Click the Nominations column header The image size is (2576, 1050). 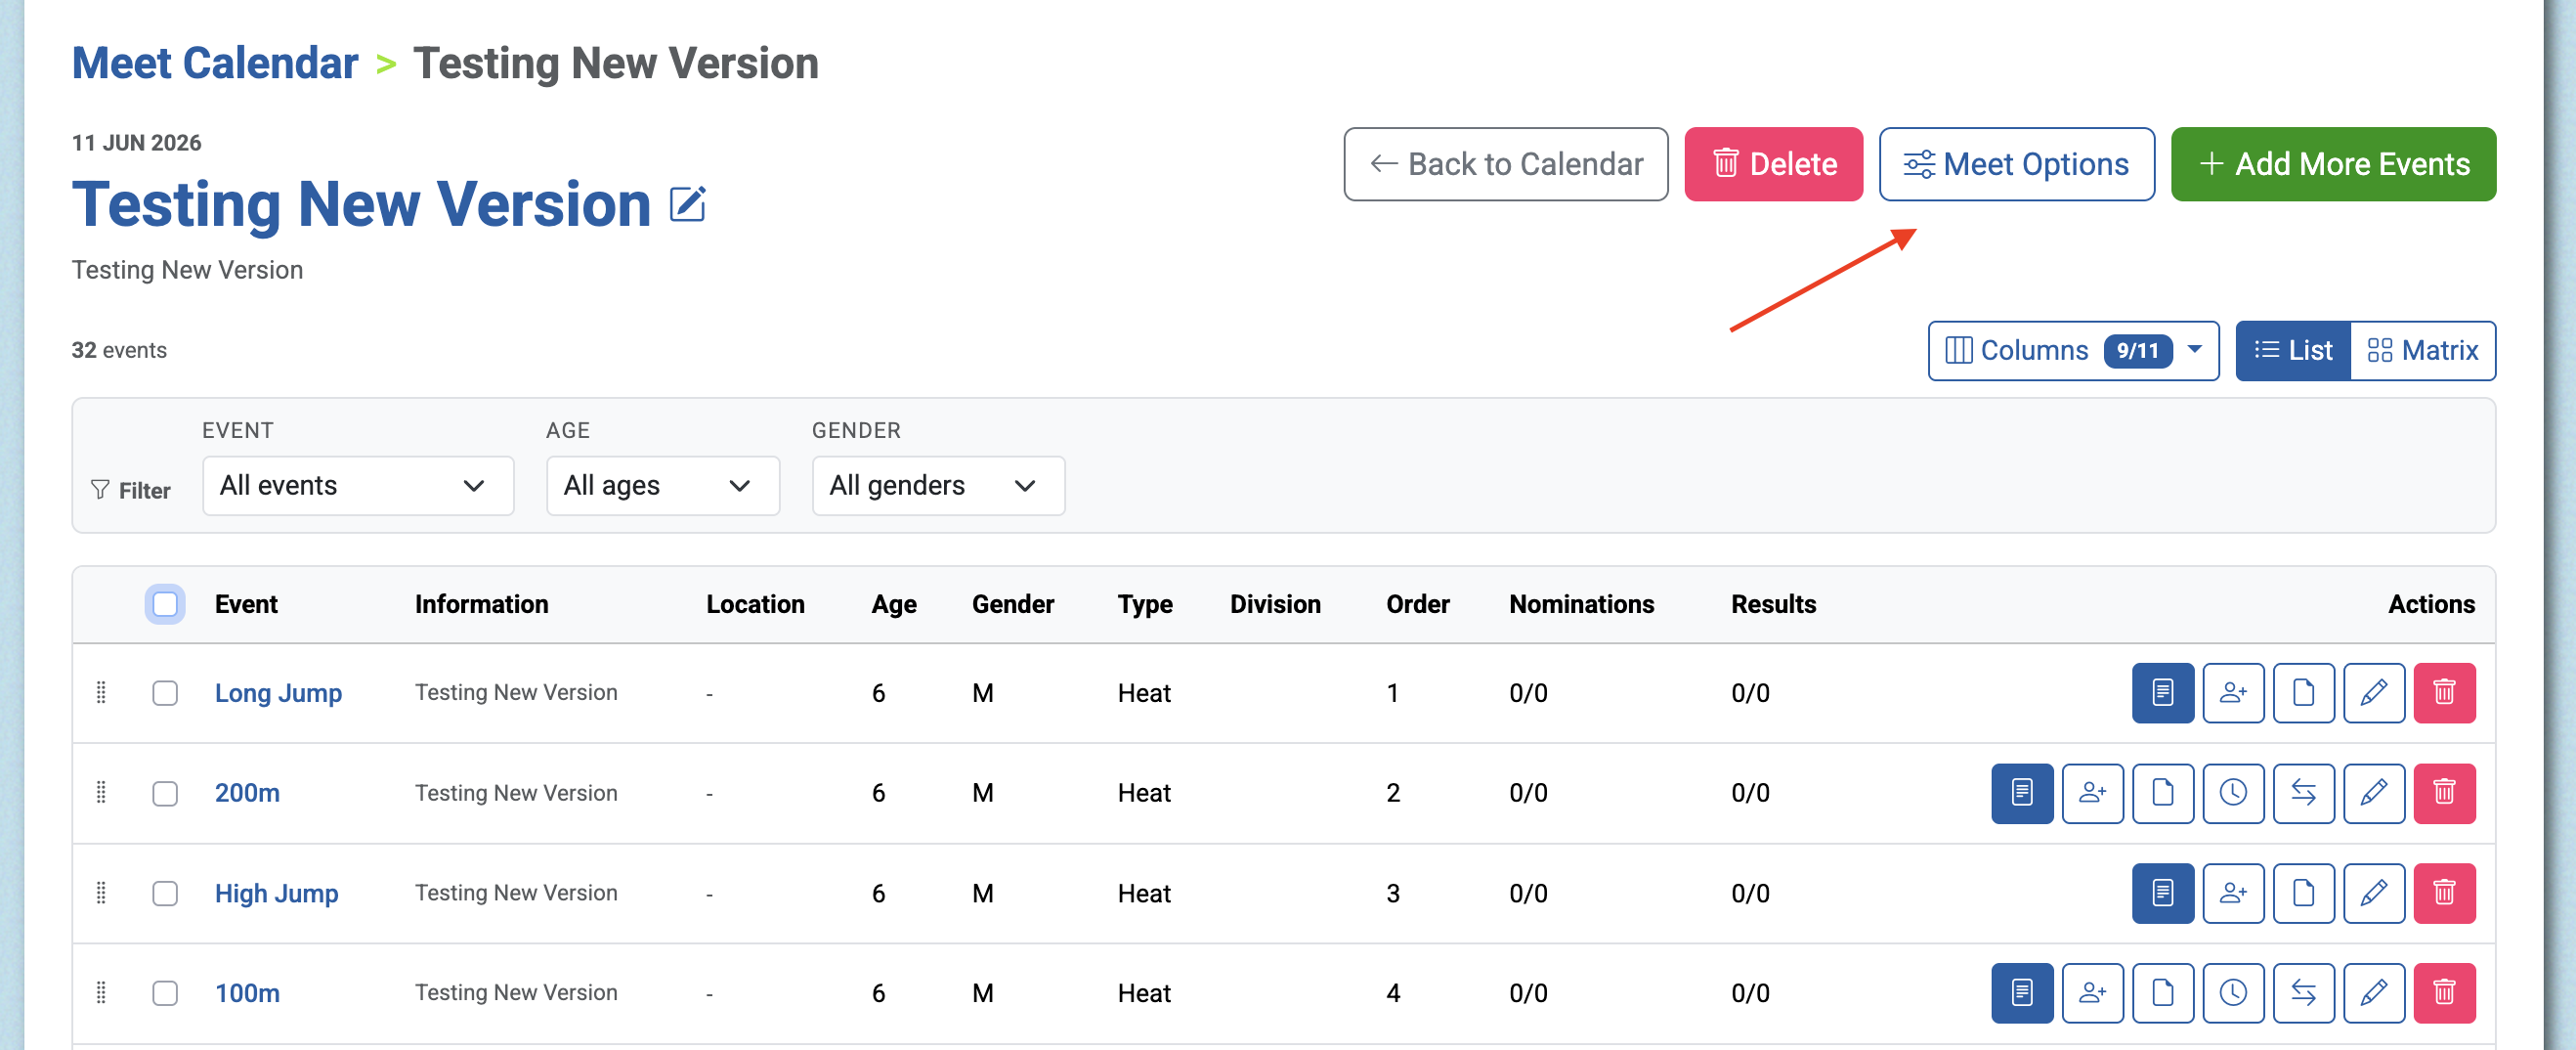click(1581, 604)
